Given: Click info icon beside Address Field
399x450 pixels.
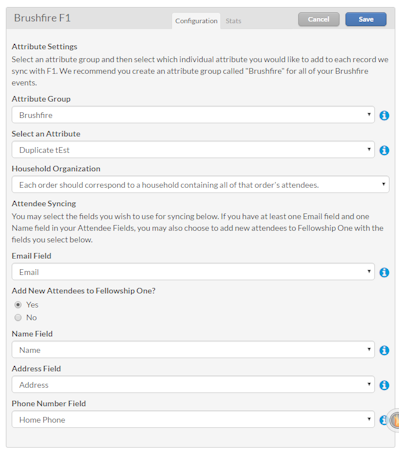Looking at the screenshot, I should [x=384, y=385].
